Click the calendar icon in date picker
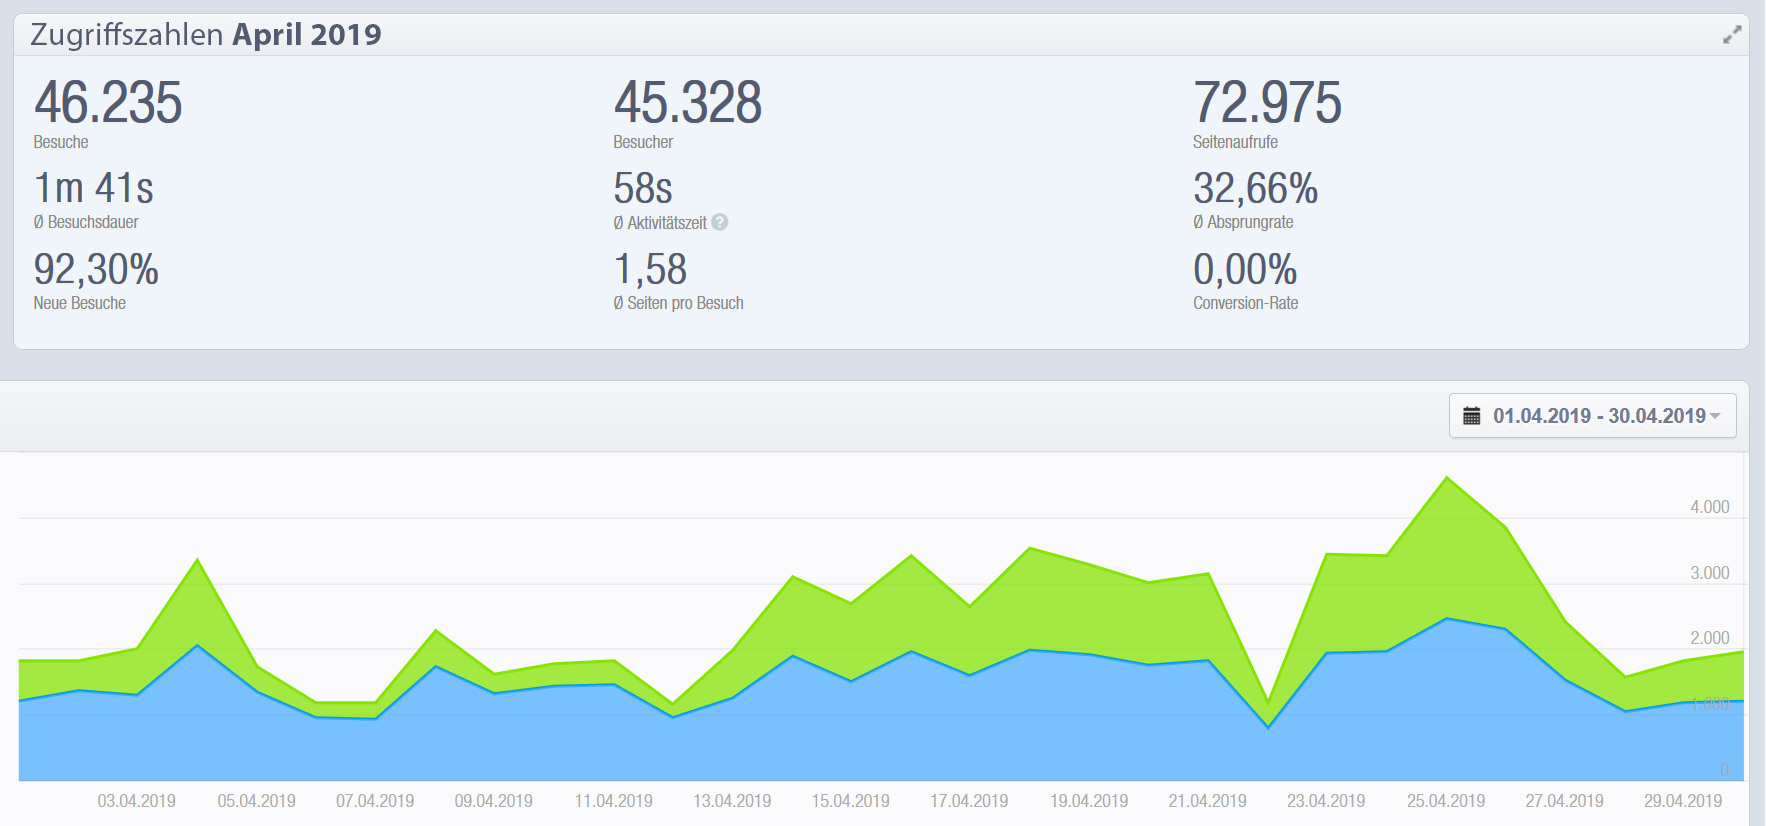Image resolution: width=1766 pixels, height=826 pixels. (x=1471, y=416)
